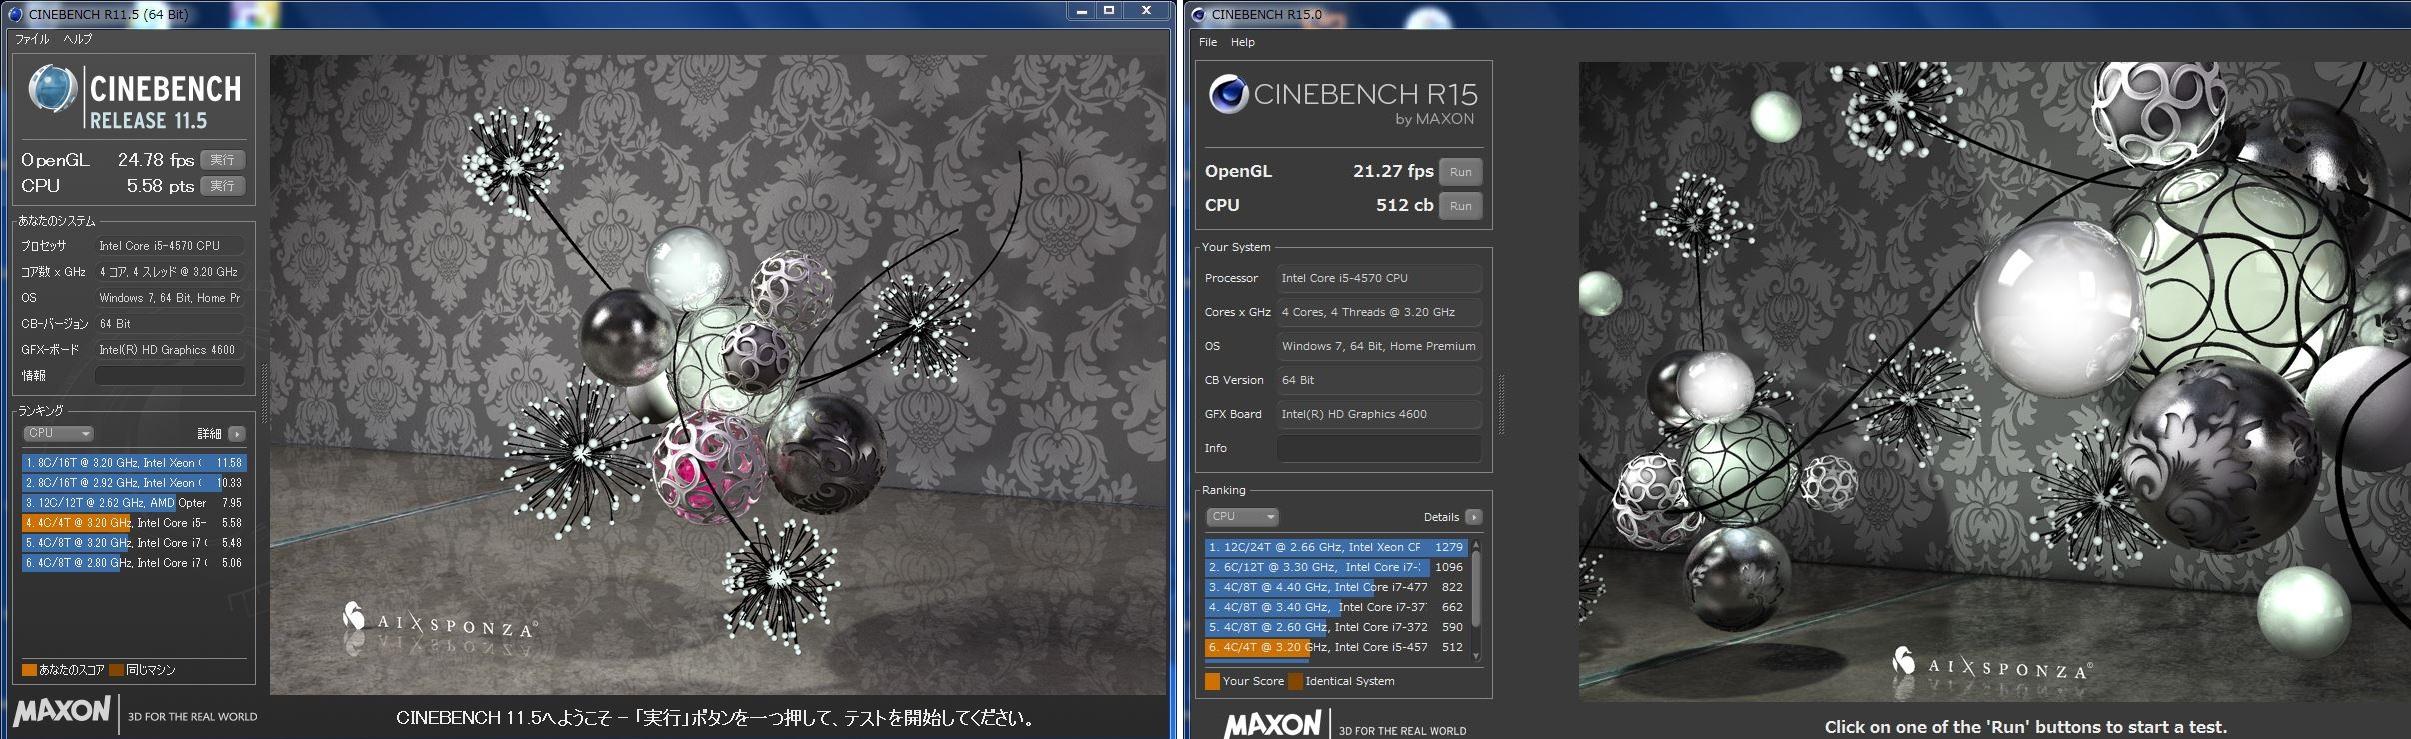Select R15 ranking row 12C/24T @ 2.66 GHz Xeon
This screenshot has width=2411, height=739.
(x=1336, y=547)
